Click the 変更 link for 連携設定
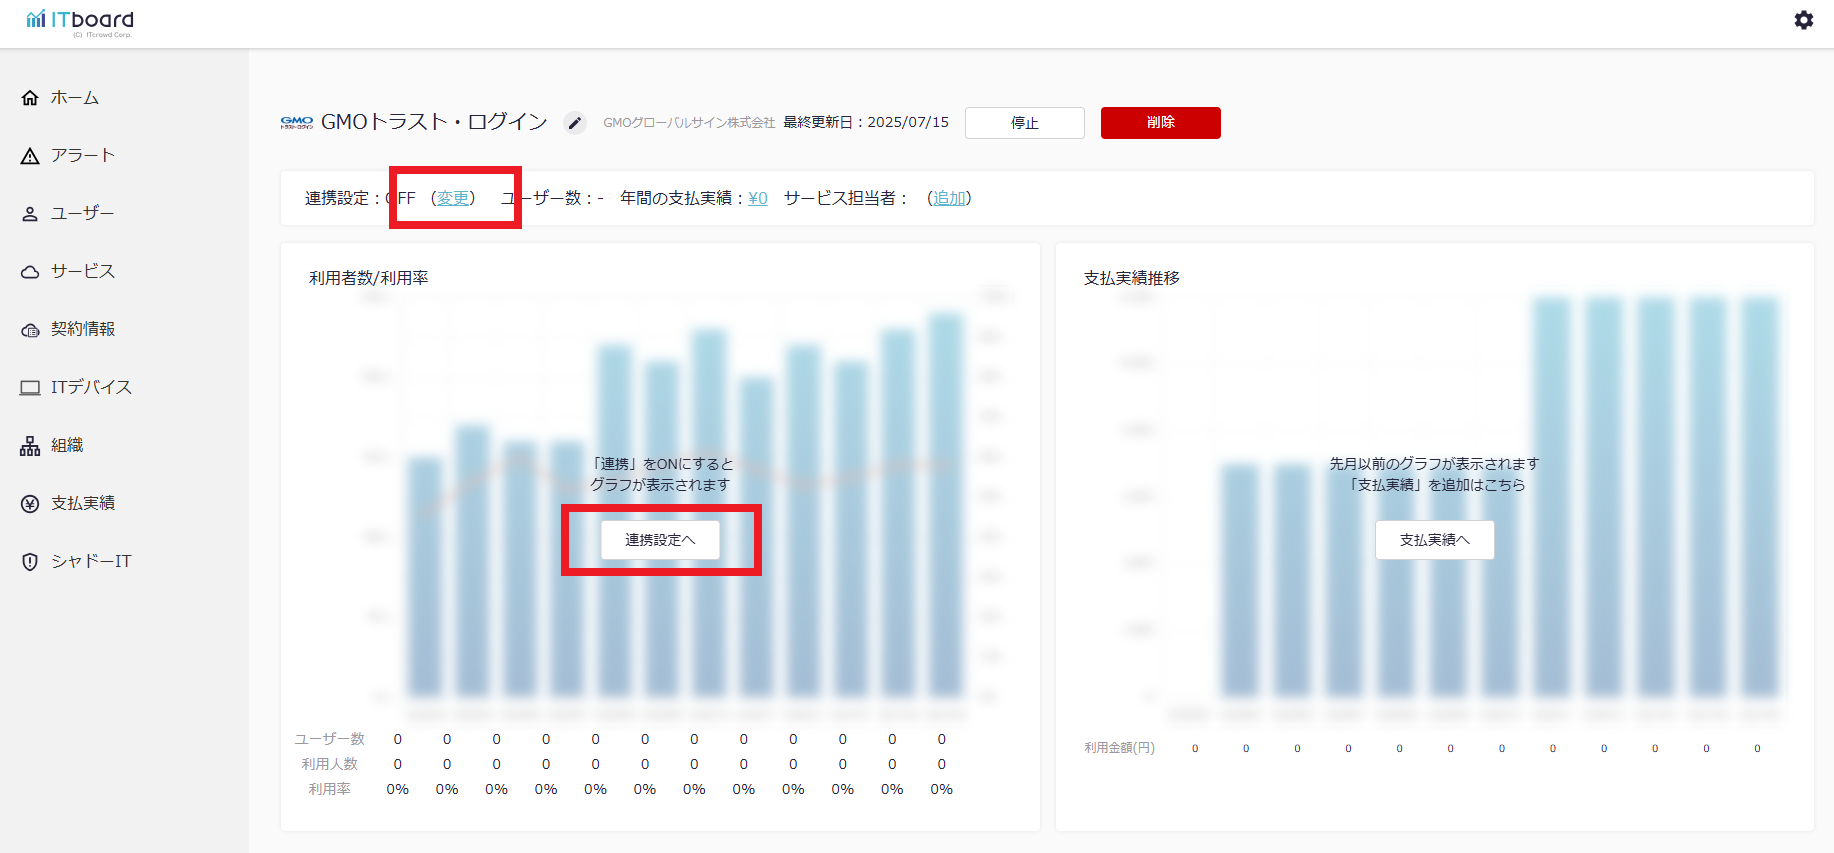Viewport: 1834px width, 853px height. (453, 199)
